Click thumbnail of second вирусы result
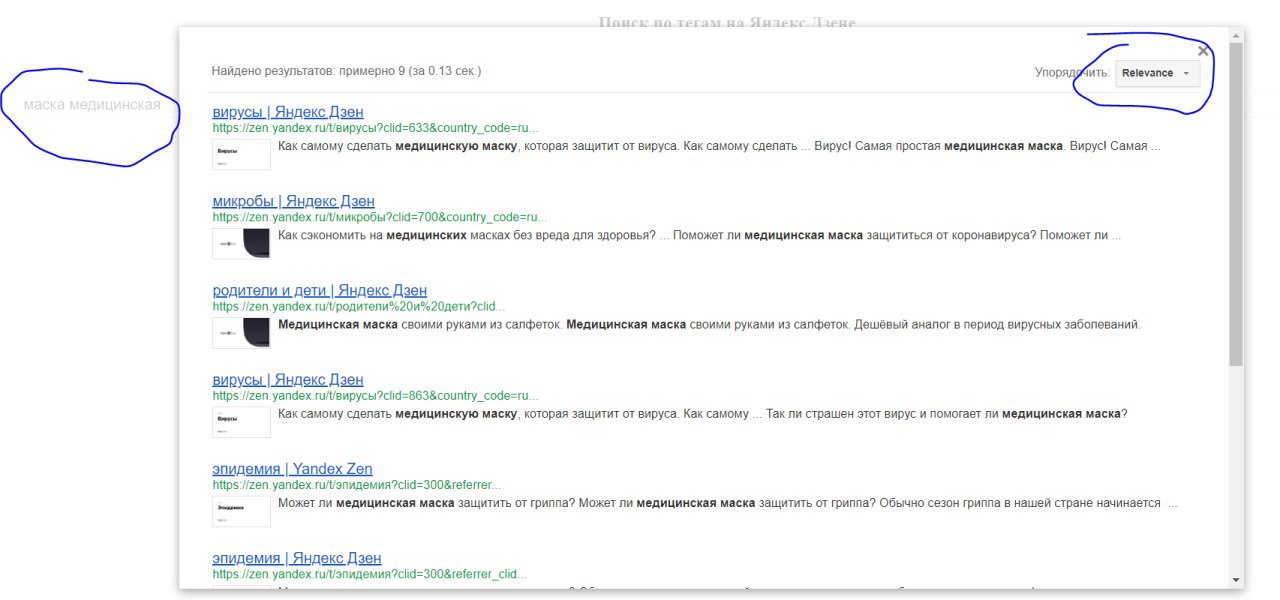 tap(241, 422)
